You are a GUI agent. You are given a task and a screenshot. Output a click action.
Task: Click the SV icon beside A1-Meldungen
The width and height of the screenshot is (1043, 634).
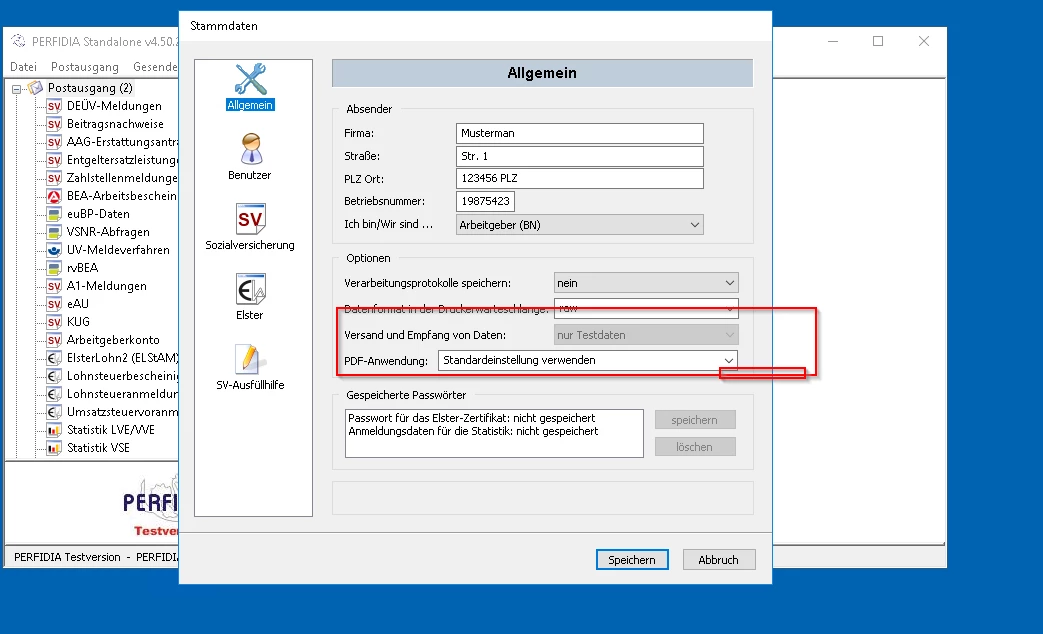click(55, 286)
